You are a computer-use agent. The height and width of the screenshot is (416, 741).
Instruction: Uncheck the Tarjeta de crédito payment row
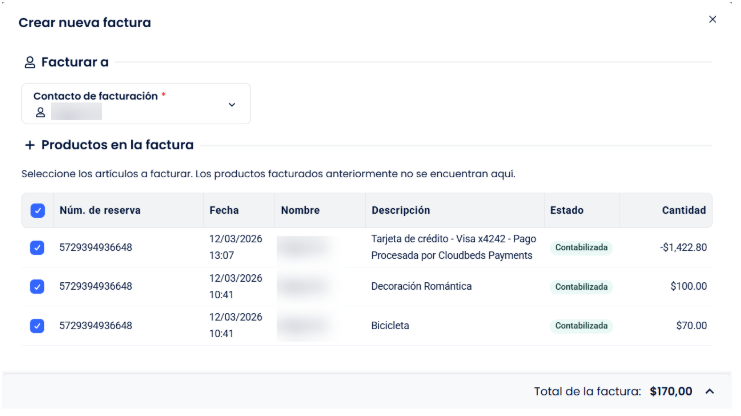[37, 247]
